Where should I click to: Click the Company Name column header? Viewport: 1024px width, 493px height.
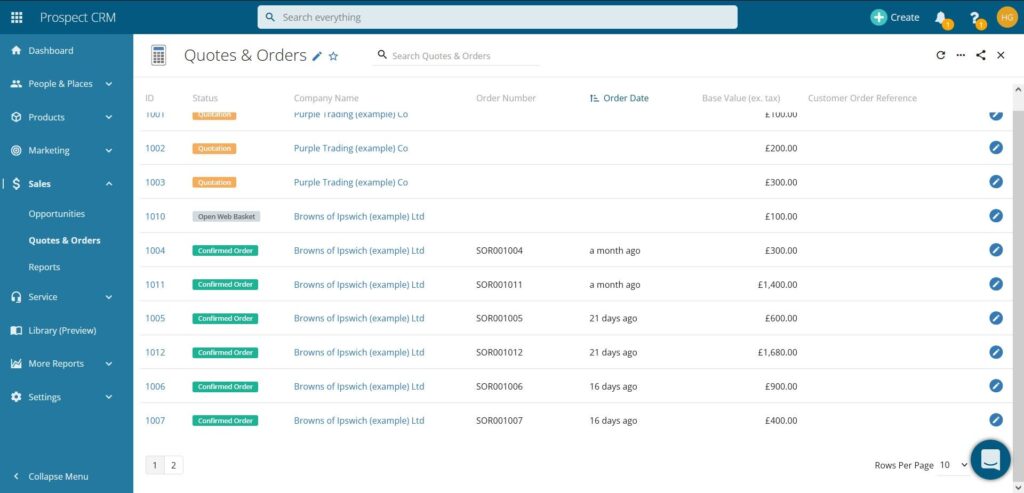coord(326,99)
